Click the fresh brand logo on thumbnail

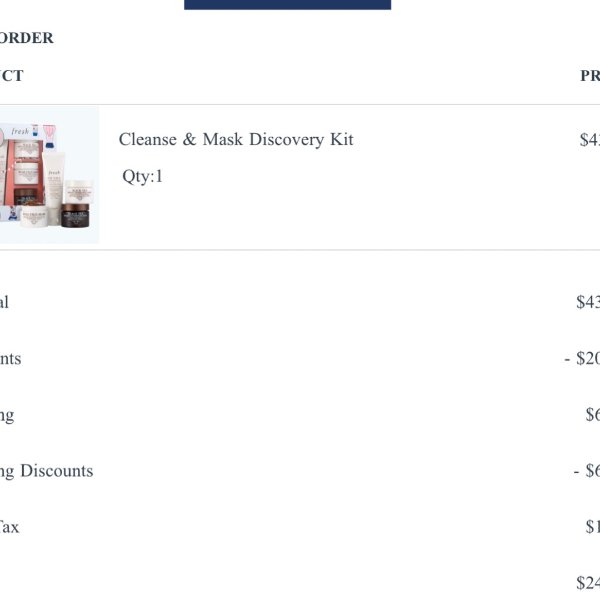(x=20, y=132)
